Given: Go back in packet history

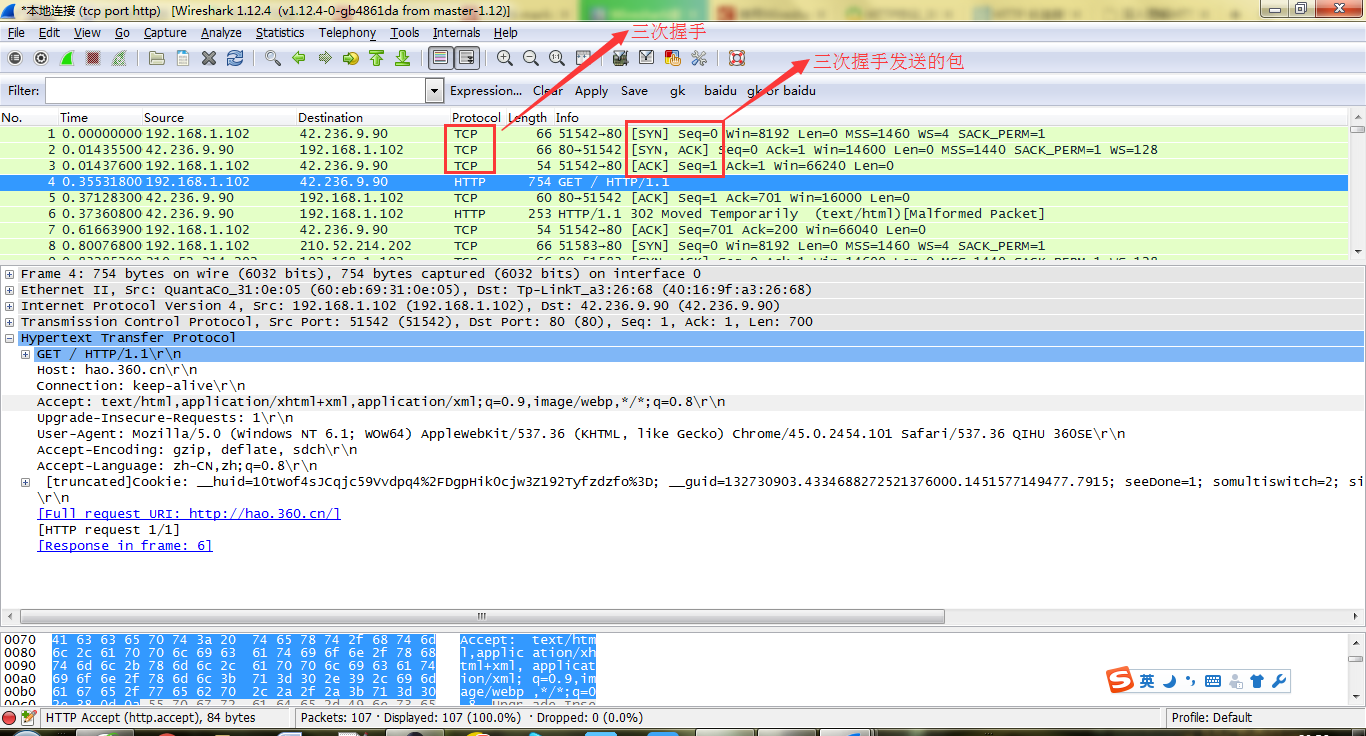Looking at the screenshot, I should tap(299, 58).
